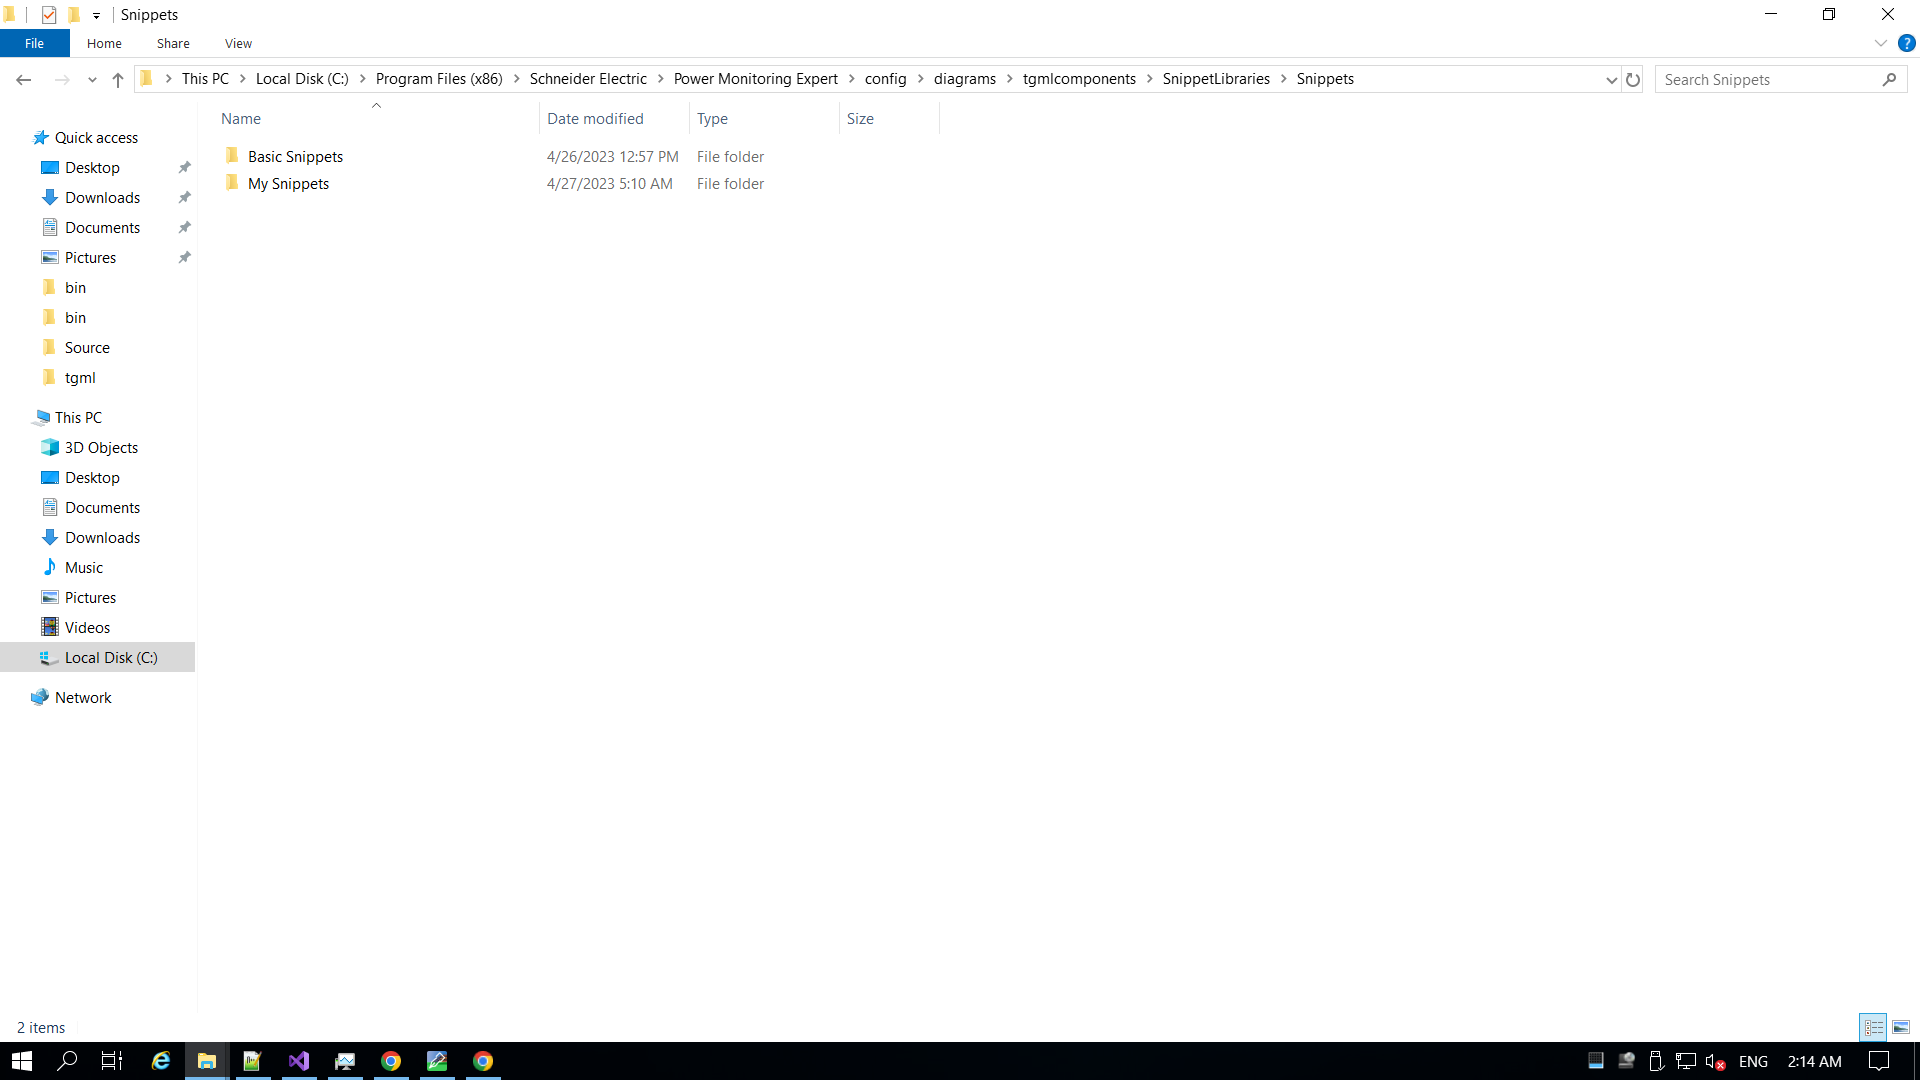Image resolution: width=1920 pixels, height=1080 pixels.
Task: Switch to details view layout icon
Action: pos(1873,1027)
